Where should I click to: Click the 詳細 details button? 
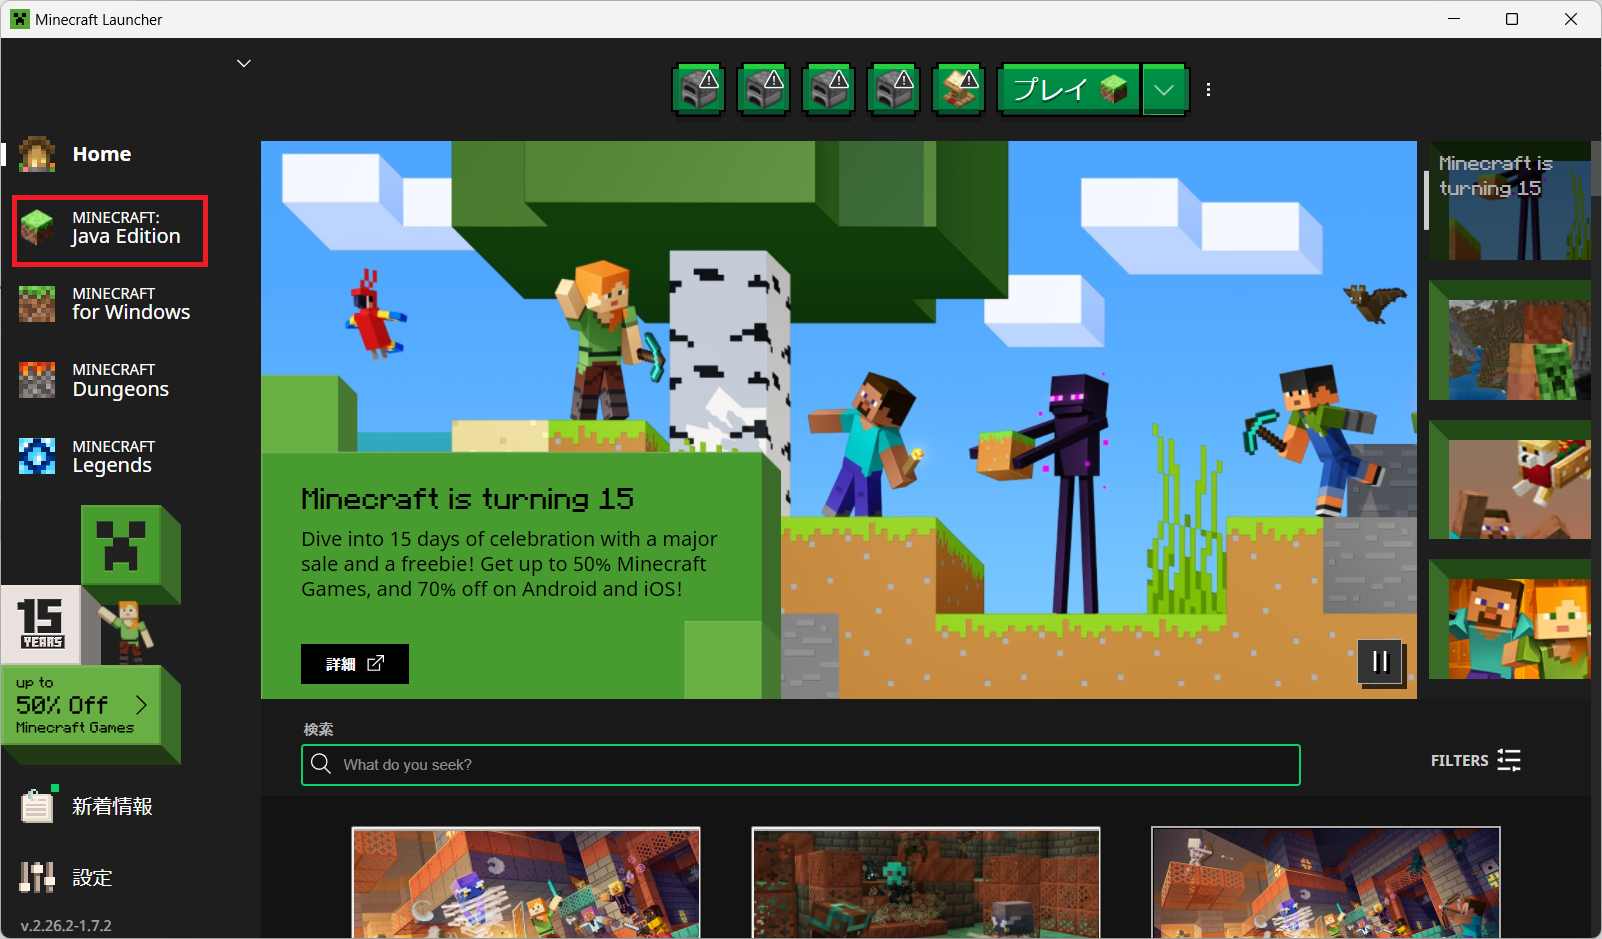(354, 664)
